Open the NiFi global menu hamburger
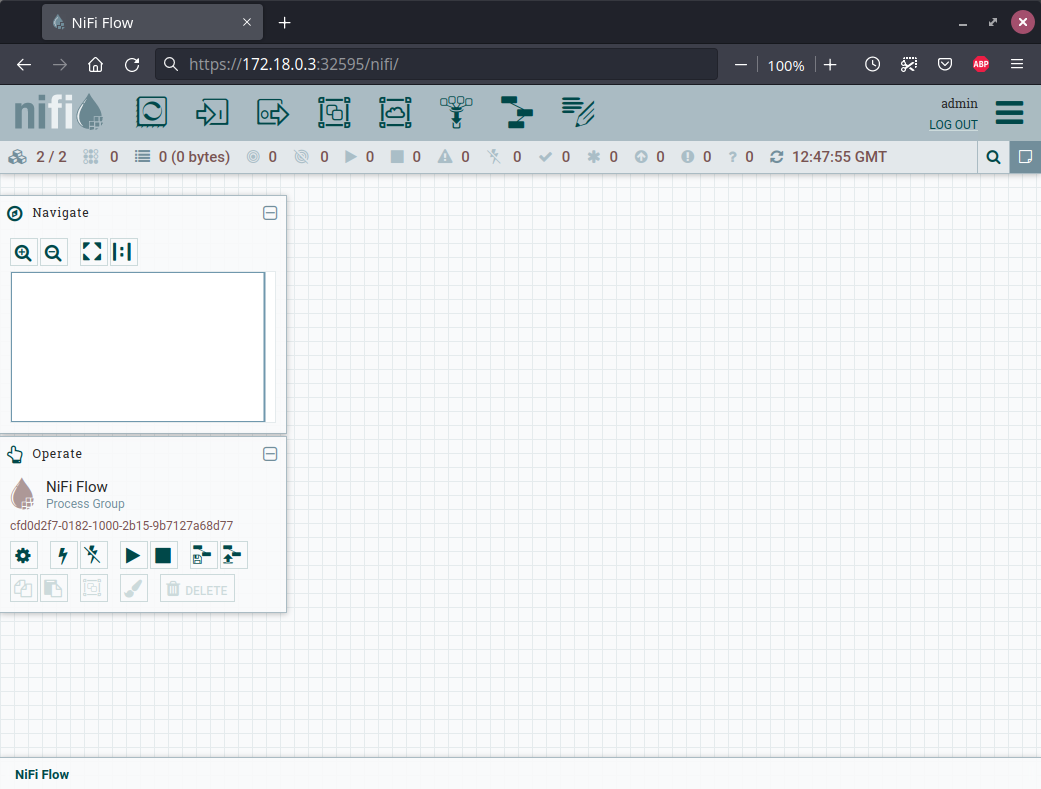Viewport: 1041px width, 789px height. 1009,113
